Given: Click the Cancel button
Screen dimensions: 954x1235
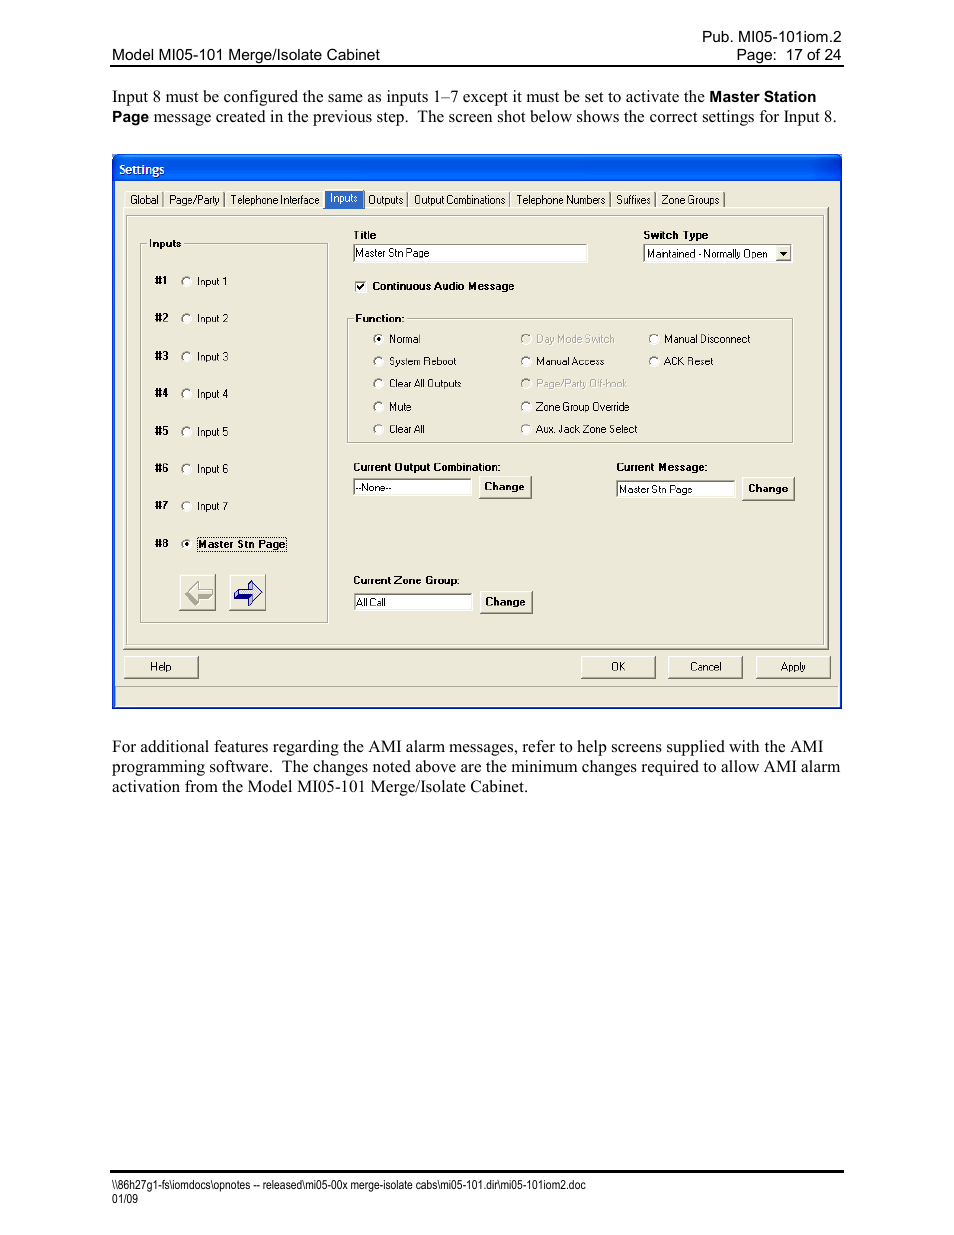Looking at the screenshot, I should tap(705, 667).
